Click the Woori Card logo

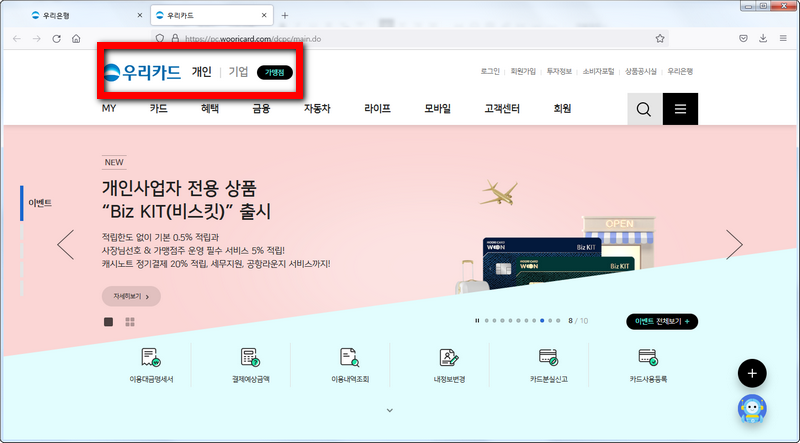tap(142, 72)
